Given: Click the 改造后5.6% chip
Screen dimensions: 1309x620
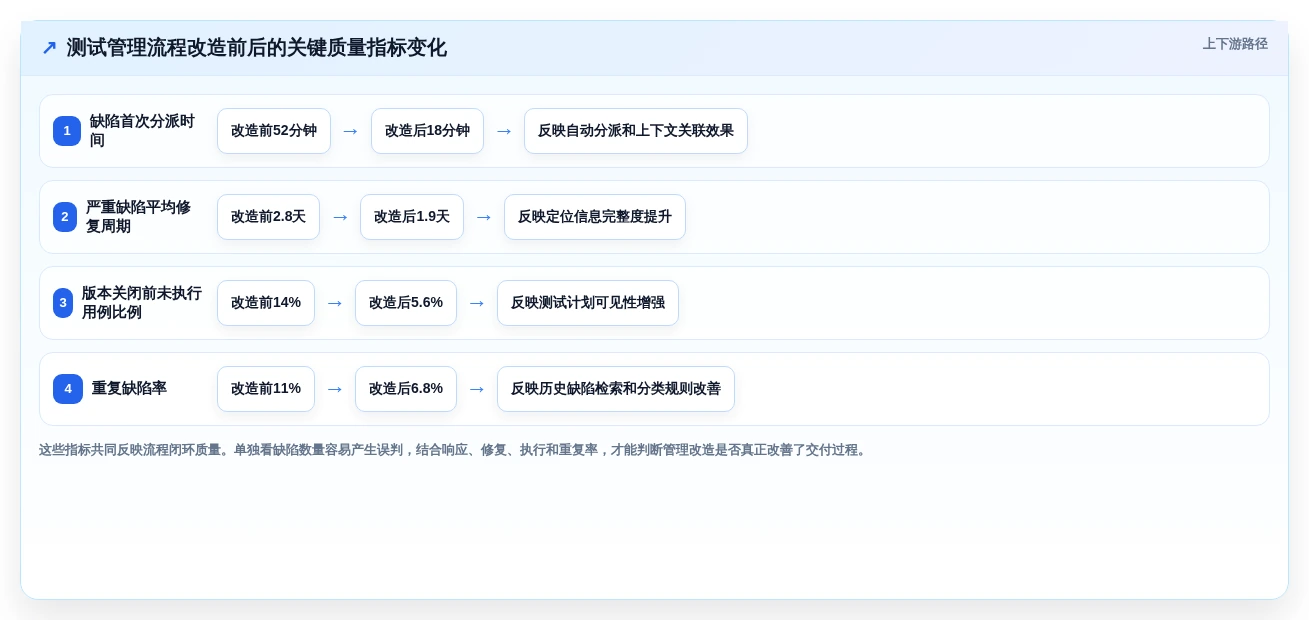Looking at the screenshot, I should point(406,303).
